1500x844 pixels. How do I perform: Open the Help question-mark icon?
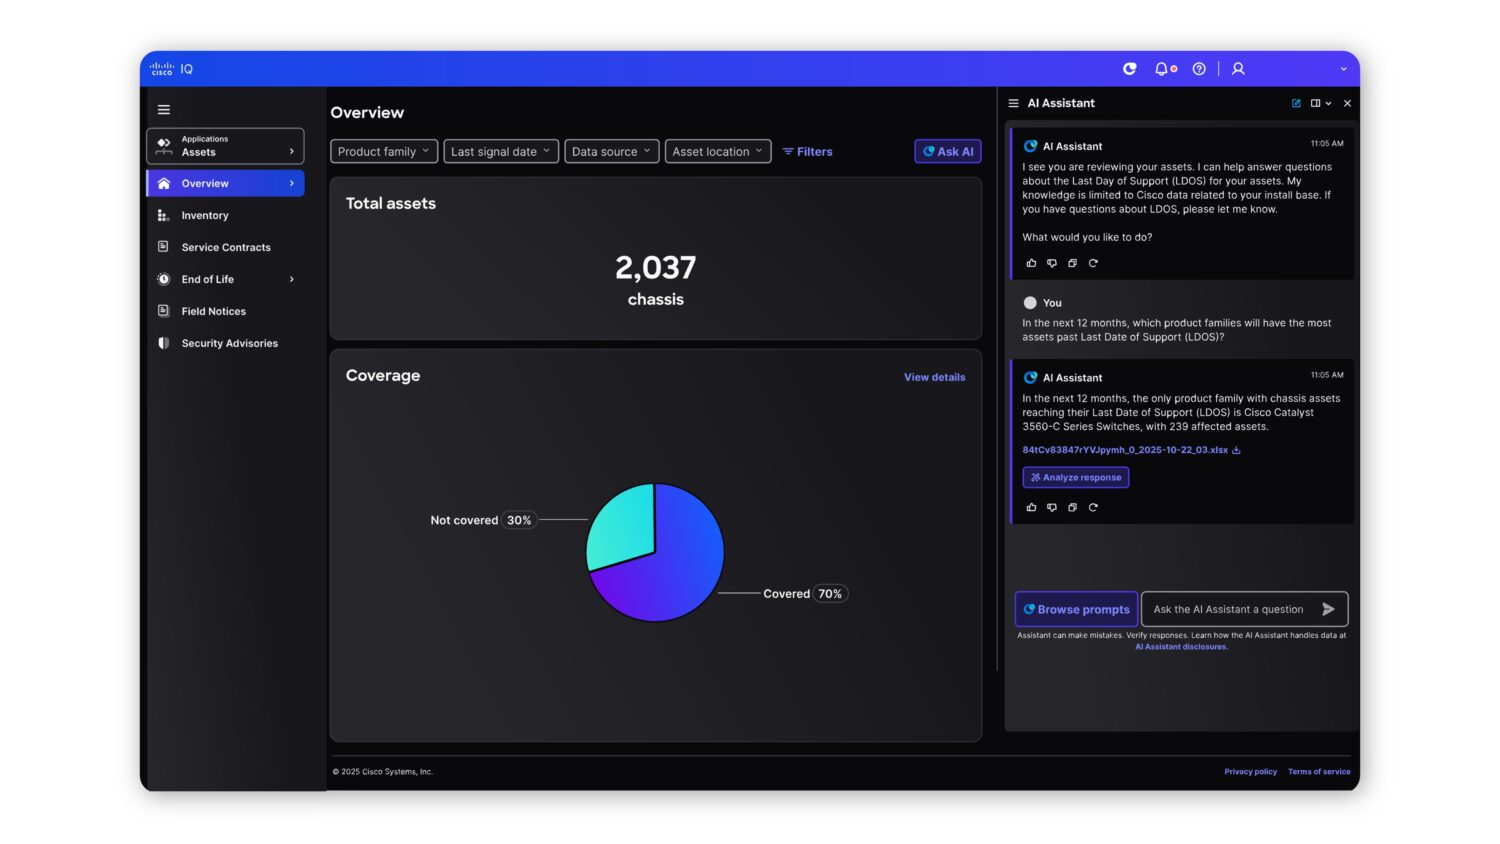1199,68
